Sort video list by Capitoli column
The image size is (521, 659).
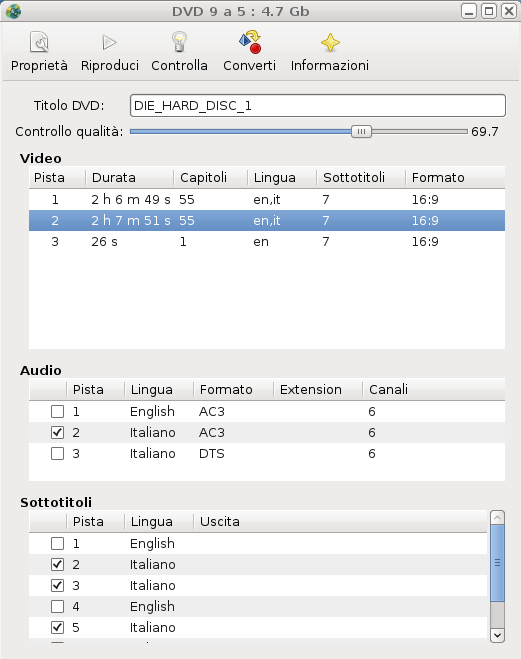(211, 177)
